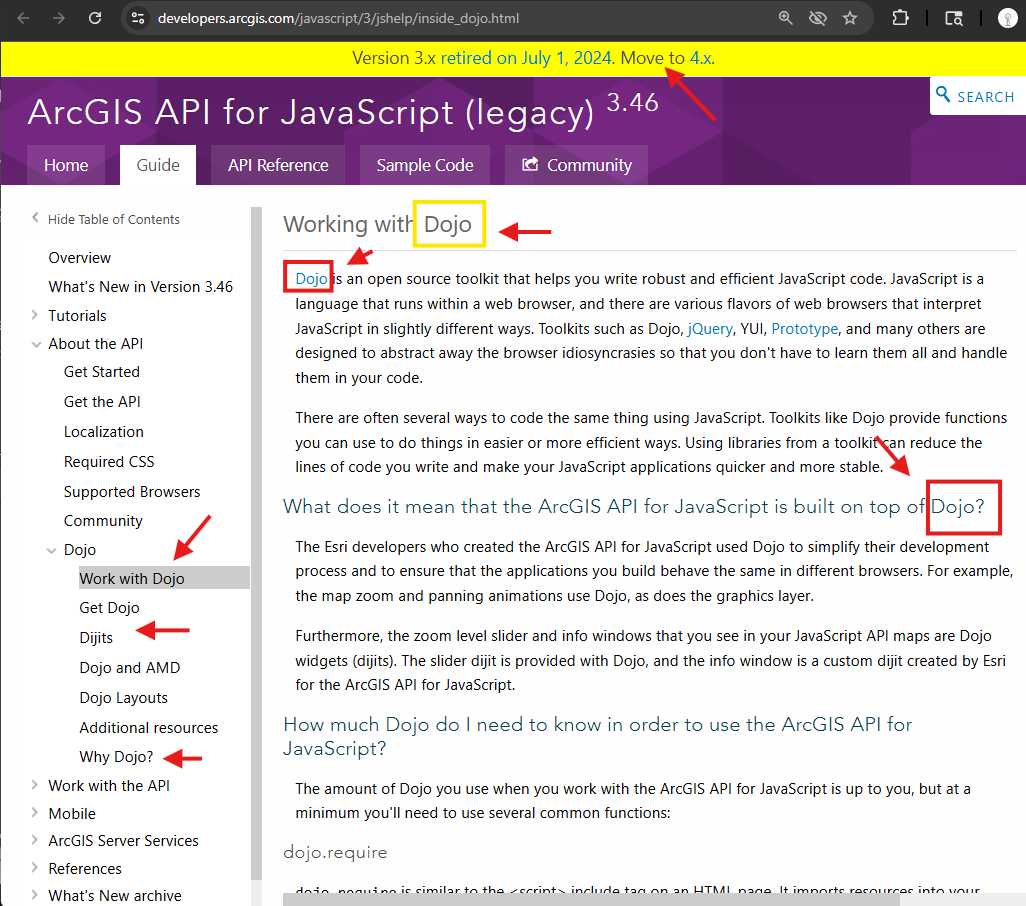Click the Hide Table of Contents chevron

35,218
